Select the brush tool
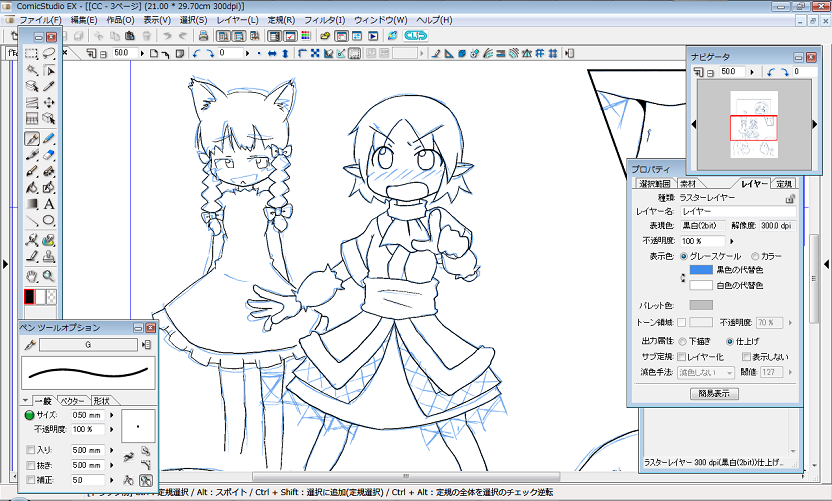The image size is (832, 501). pos(32,171)
